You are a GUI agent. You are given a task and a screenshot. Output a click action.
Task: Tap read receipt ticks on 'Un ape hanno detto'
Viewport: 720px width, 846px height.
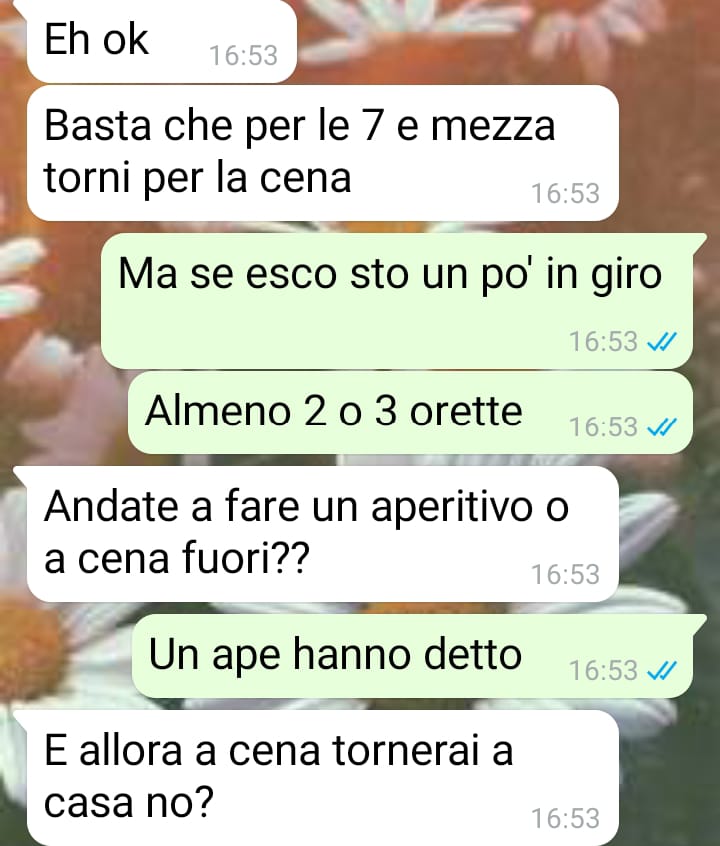pos(661,671)
